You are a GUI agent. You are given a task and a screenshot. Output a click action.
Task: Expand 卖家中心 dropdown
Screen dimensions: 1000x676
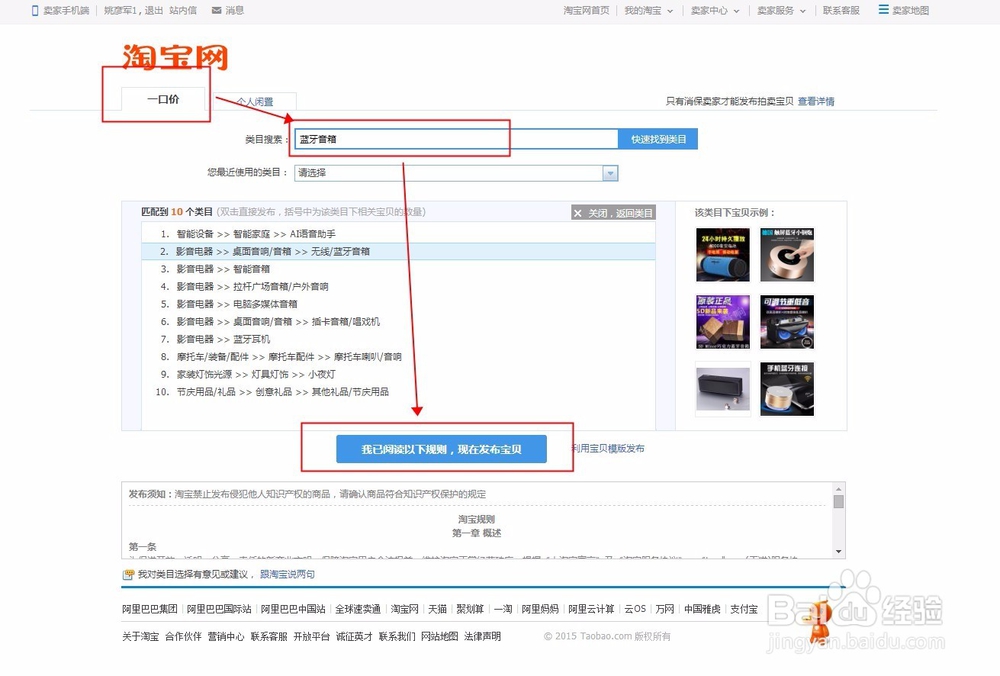(x=736, y=11)
